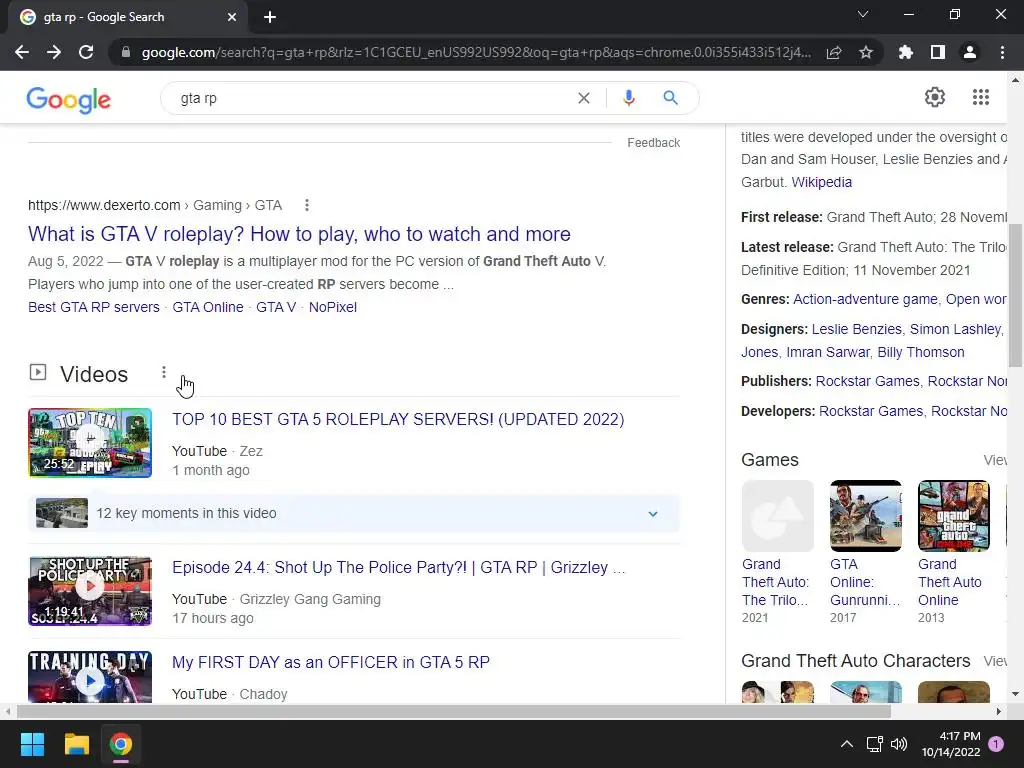Image resolution: width=1024 pixels, height=768 pixels.
Task: Open Grand Theft Auto: The Trilogy game card
Action: point(777,552)
